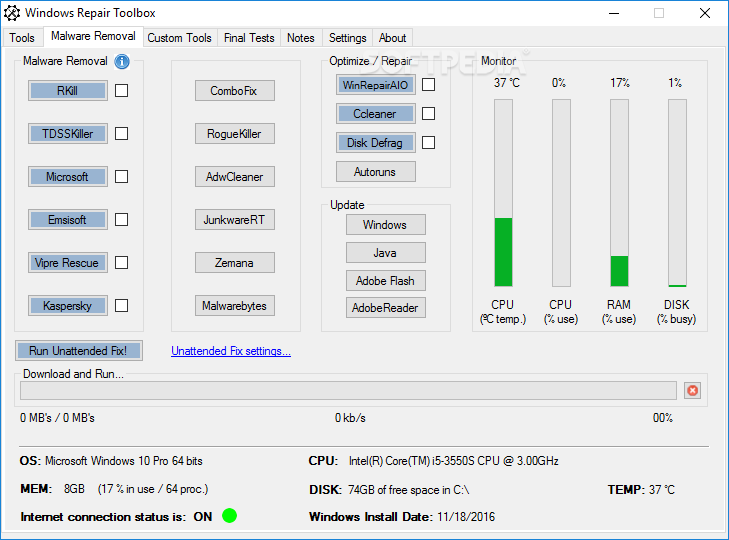The height and width of the screenshot is (540, 729).
Task: Update Adobe Flash
Action: point(385,280)
